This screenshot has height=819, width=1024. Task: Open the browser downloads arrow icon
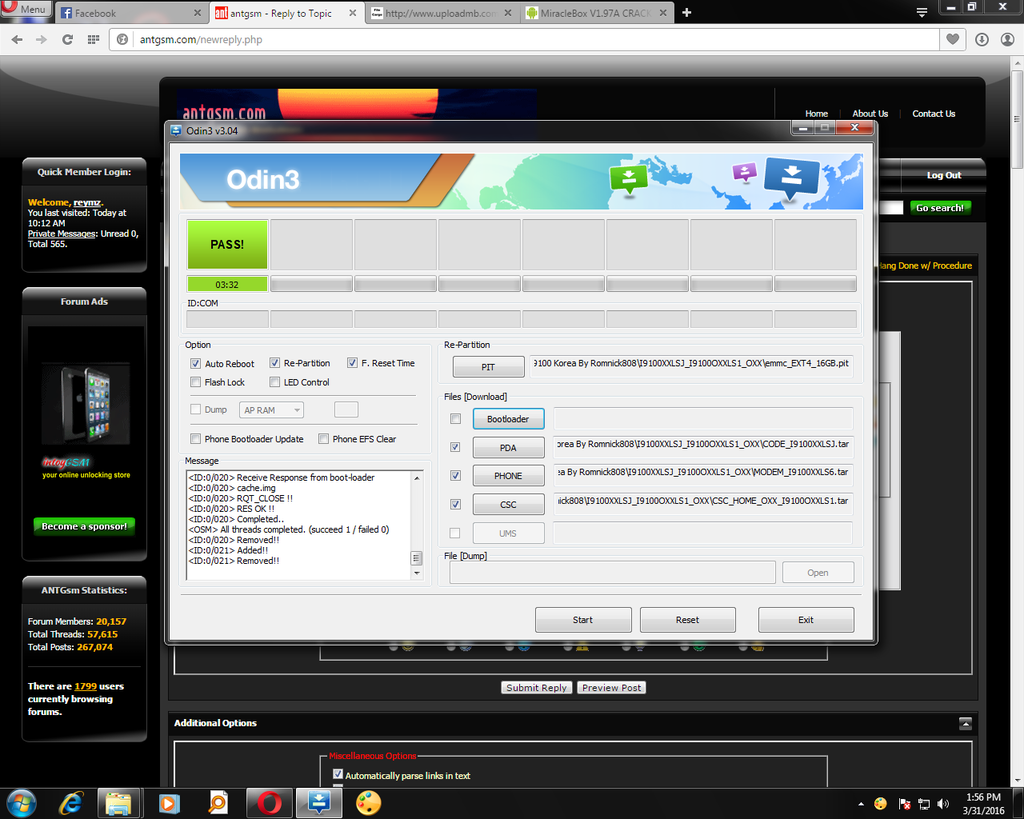click(981, 39)
